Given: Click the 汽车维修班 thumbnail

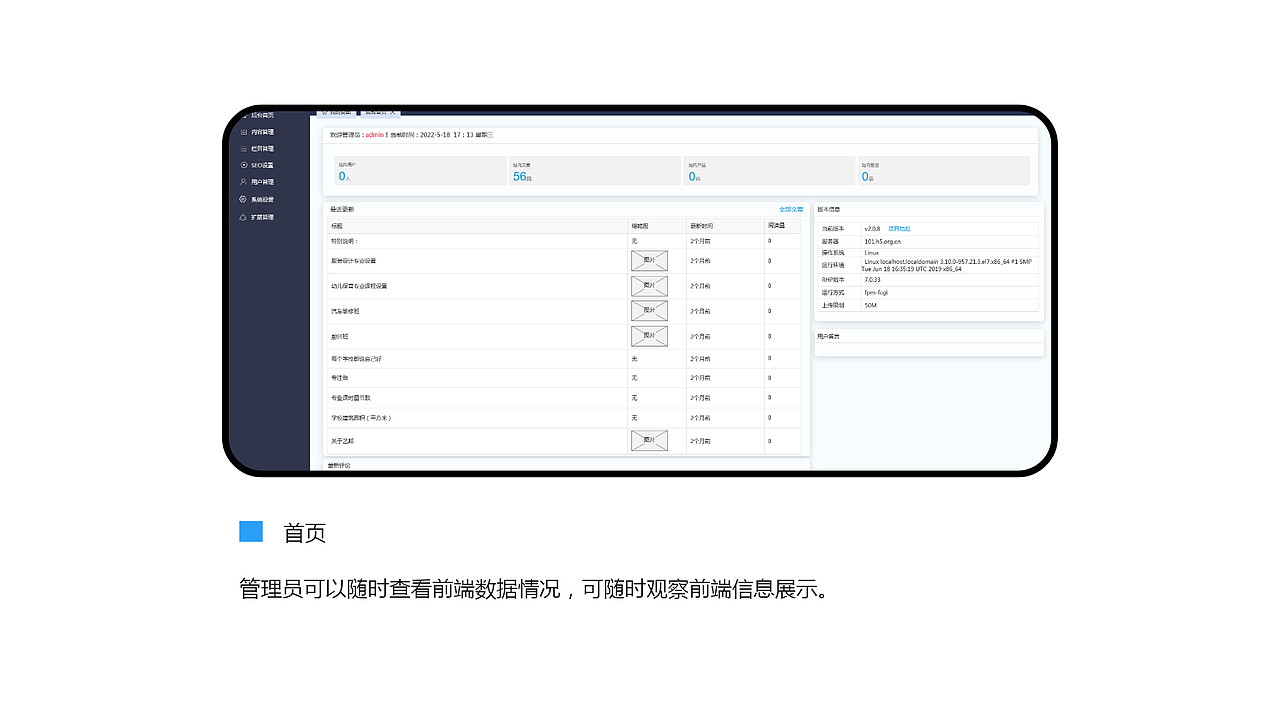Looking at the screenshot, I should coord(649,311).
